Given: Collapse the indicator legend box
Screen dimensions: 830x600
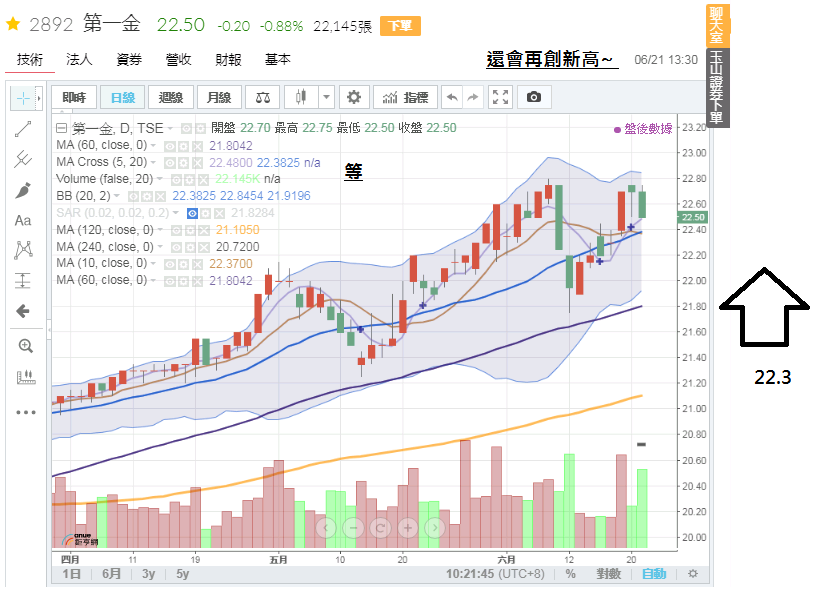Looking at the screenshot, I should tap(61, 128).
